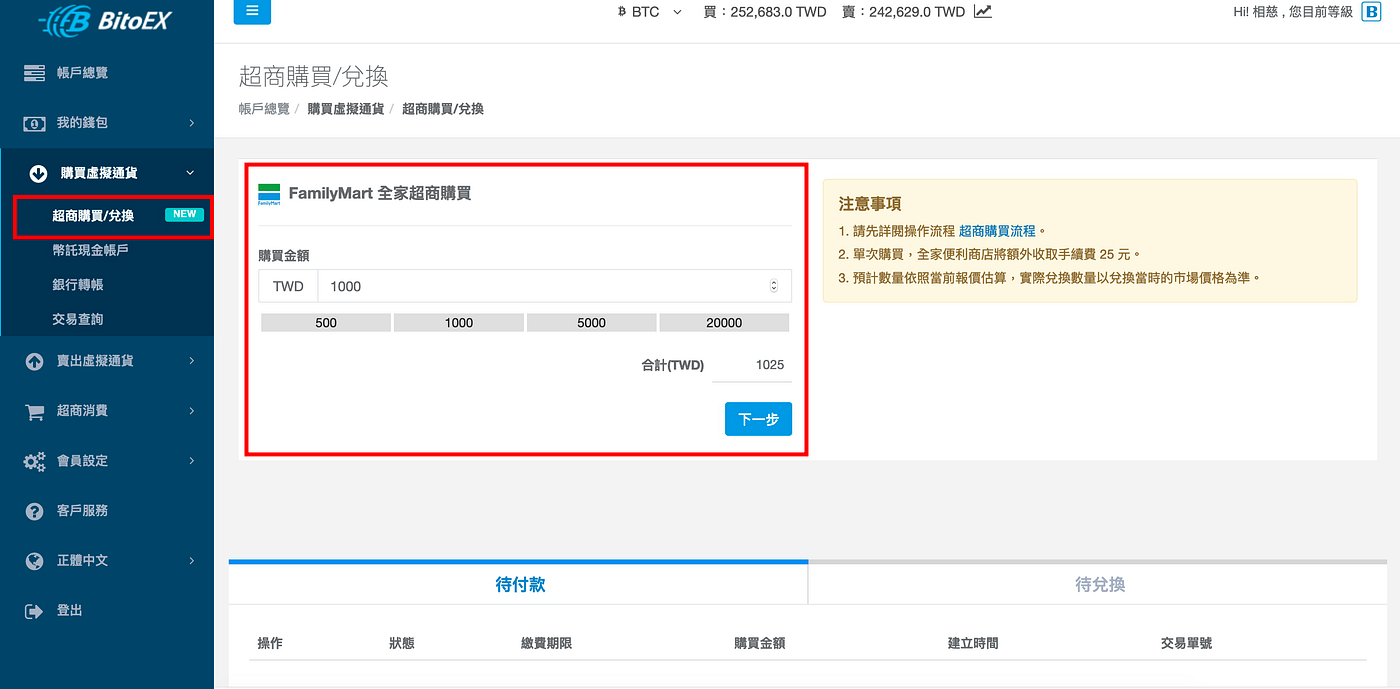Click 帳戶總覽 in the breadcrumb
Viewport: 1400px width, 689px height.
pos(264,109)
